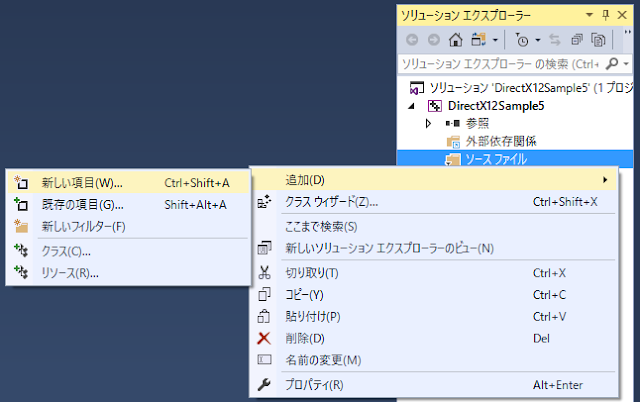Choose リソース(R)... in submenu

(x=128, y=273)
